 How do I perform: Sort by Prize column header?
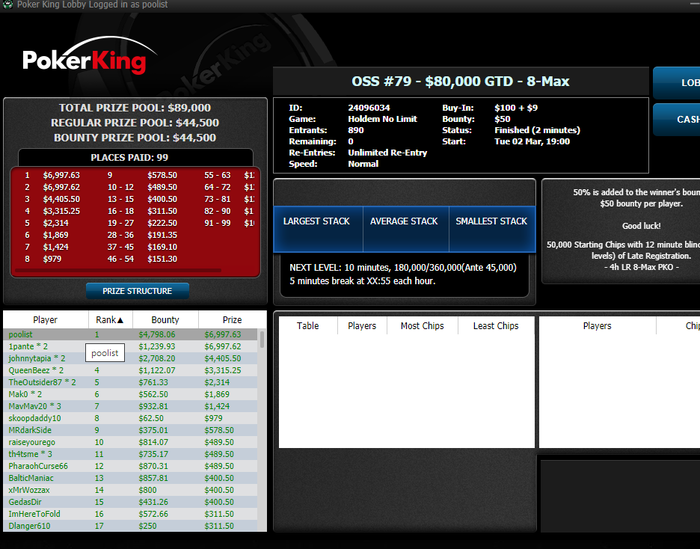(x=232, y=320)
